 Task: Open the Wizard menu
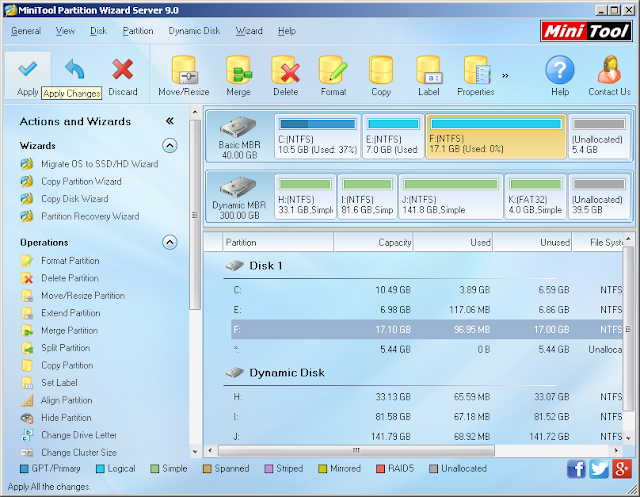click(x=249, y=31)
